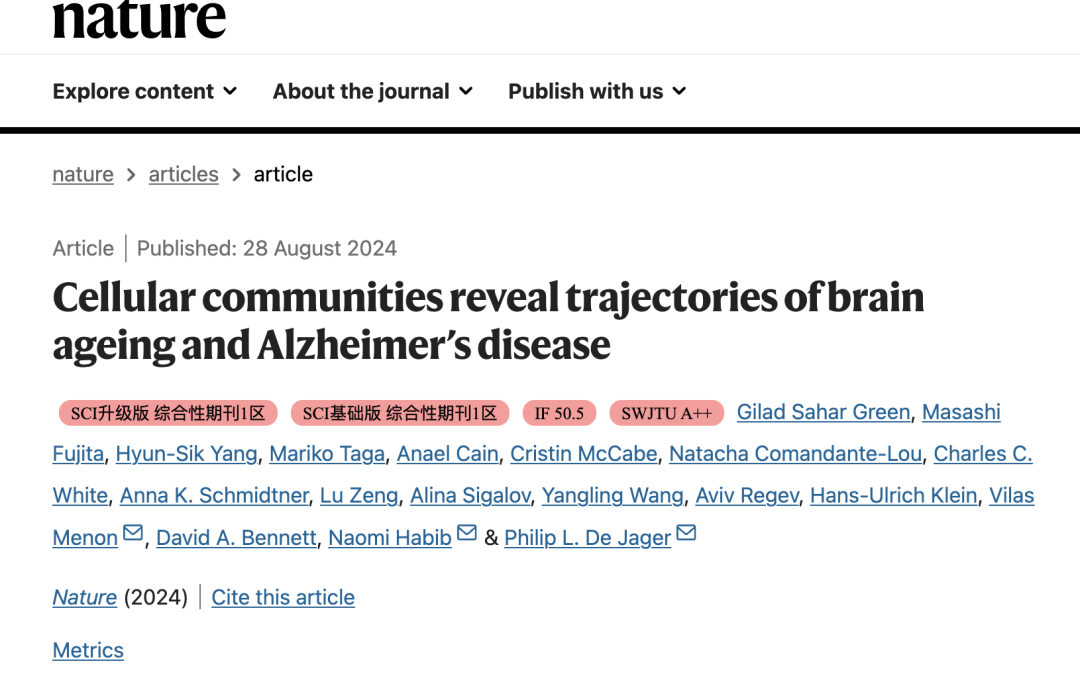Navigate to articles breadcrumb
Image resolution: width=1080 pixels, height=690 pixels.
pyautogui.click(x=183, y=174)
